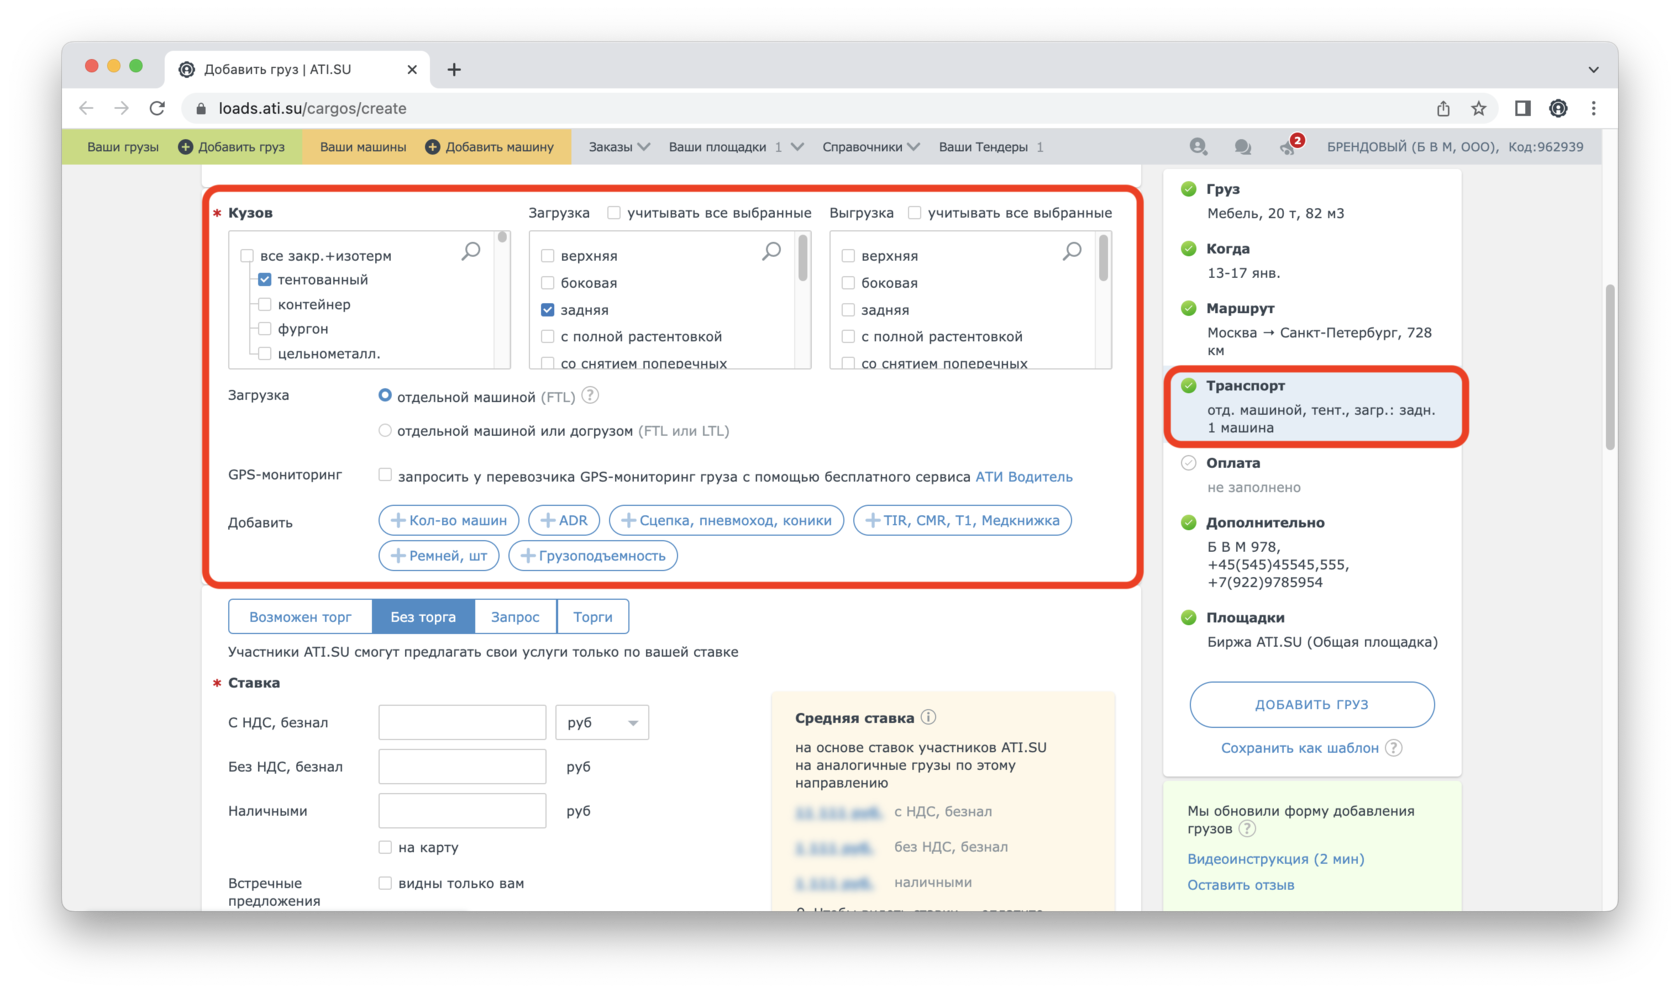
Task: Check the все закр.+изотерм checkbox
Action: 247,256
